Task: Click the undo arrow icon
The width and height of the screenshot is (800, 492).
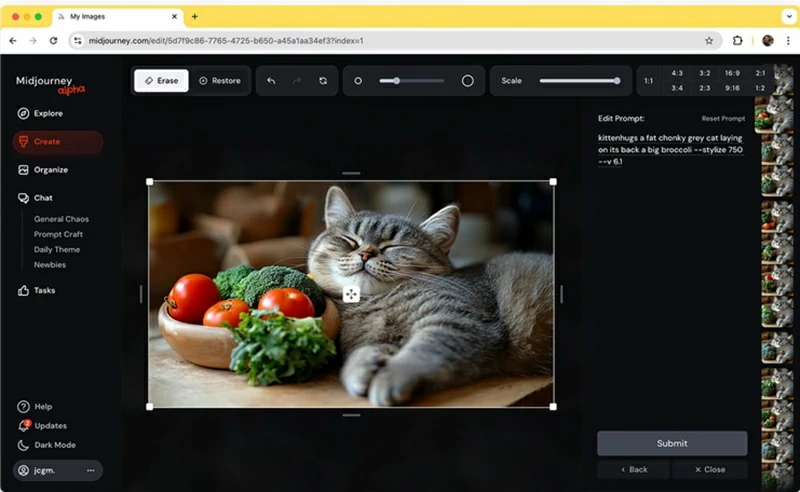Action: [271, 81]
